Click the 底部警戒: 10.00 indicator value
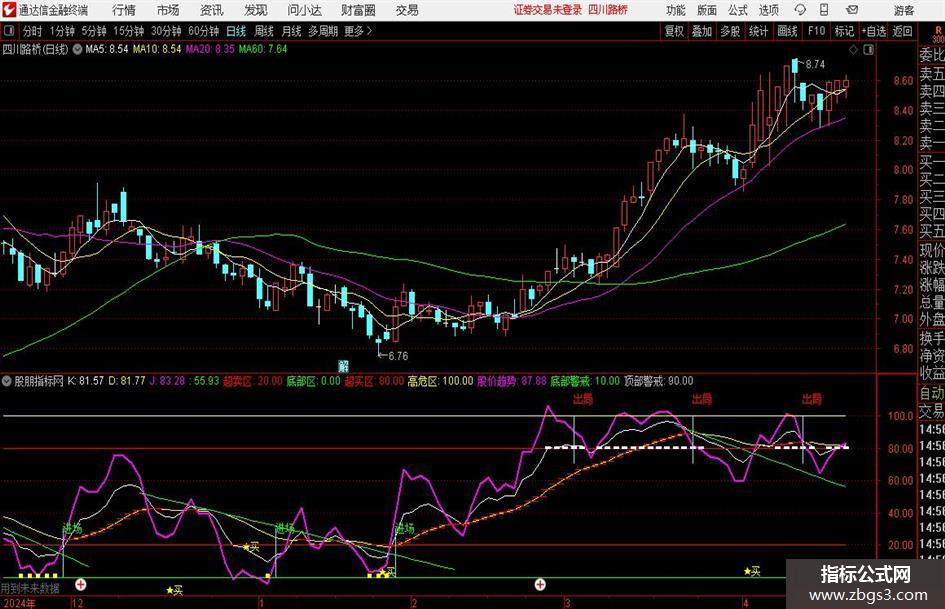 point(585,381)
